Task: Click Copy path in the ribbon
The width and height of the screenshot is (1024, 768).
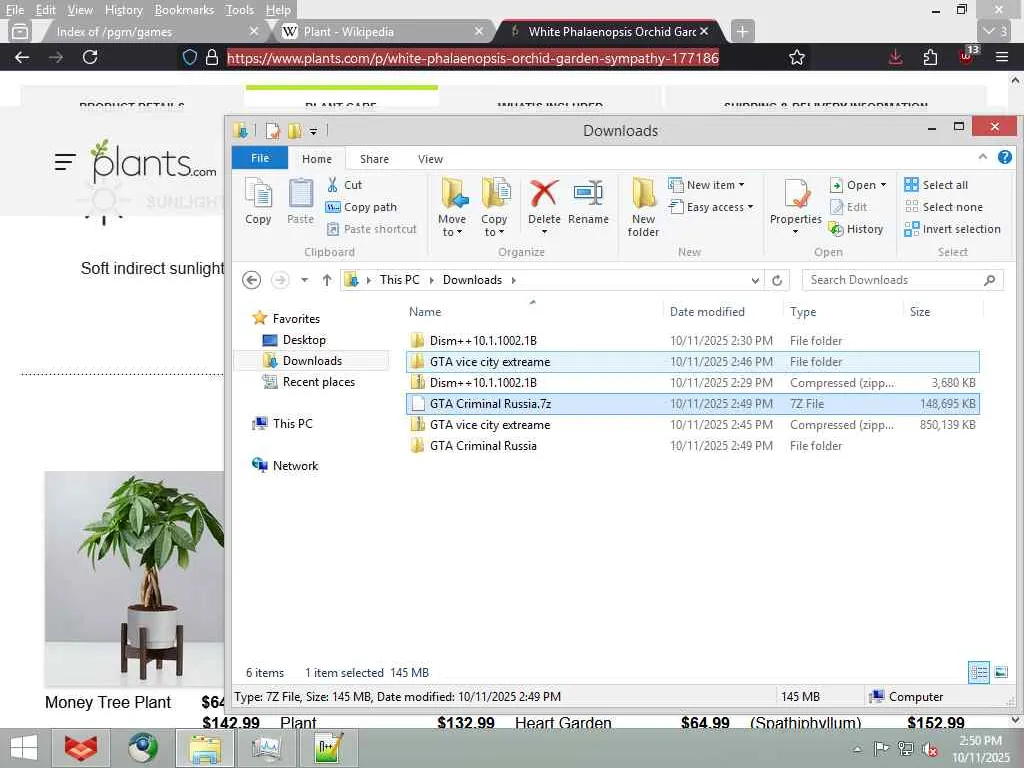Action: [x=361, y=207]
